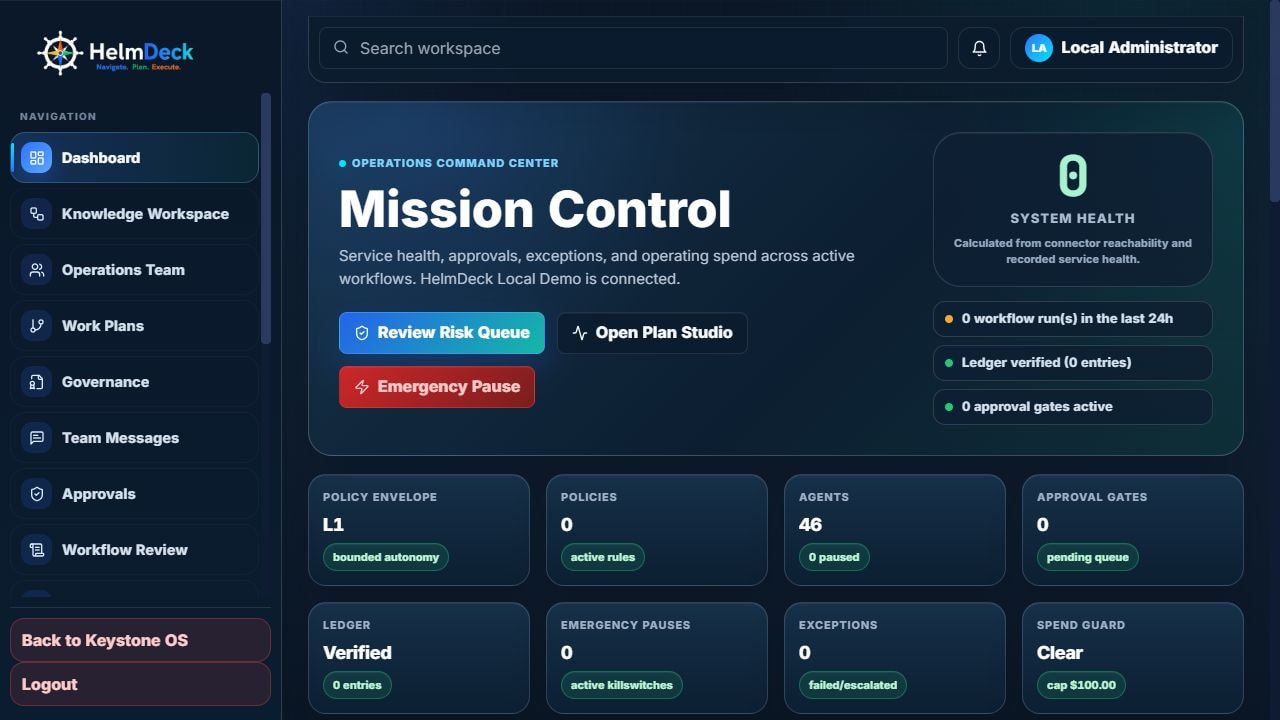
Task: Click the HelmDeck ship wheel logo
Action: tap(59, 53)
